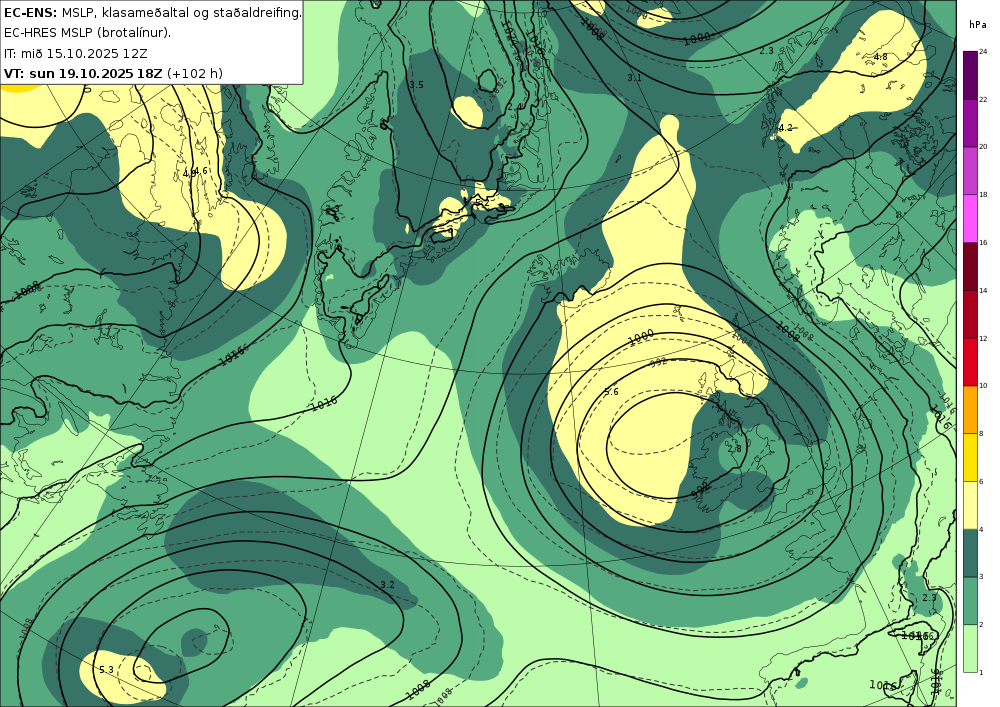Pick the light green 1–2 hPa legend swatch

[970, 648]
